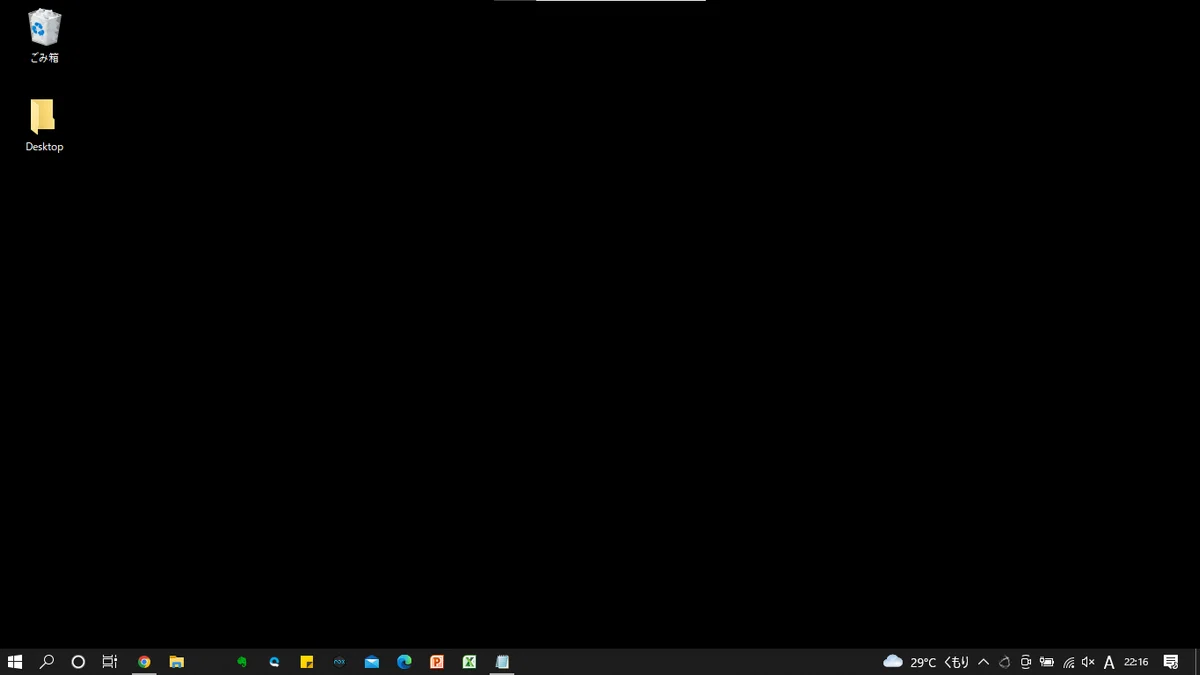Screen dimensions: 1200x675
Task: Open Excel from the taskbar
Action: point(469,662)
